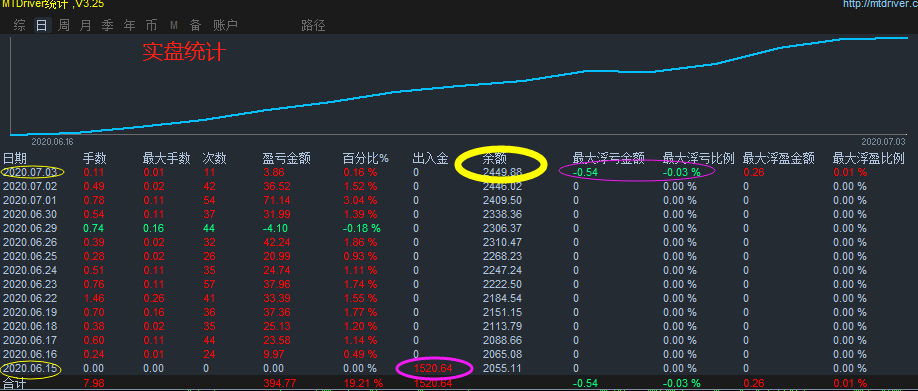Click the balance value 2055.11
Viewport: 918px width, 391px height.
[x=502, y=368]
